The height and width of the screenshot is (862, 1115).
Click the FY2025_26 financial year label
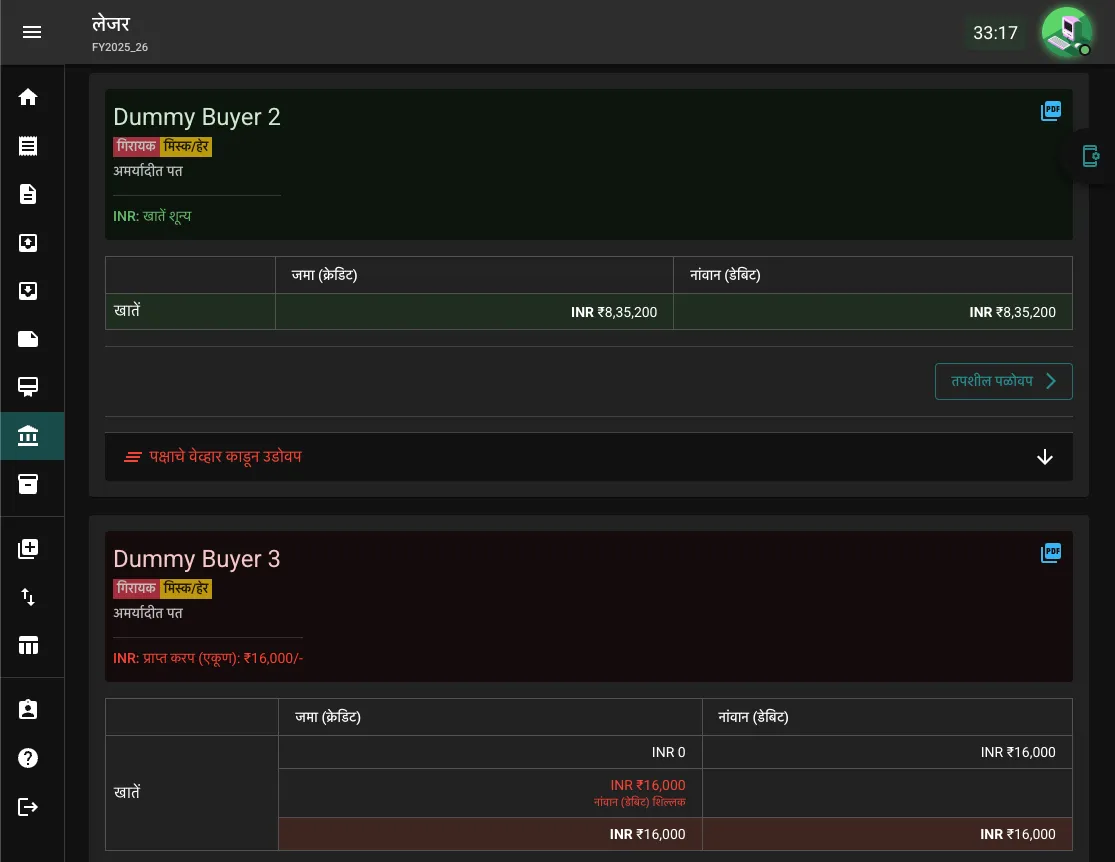pos(119,47)
